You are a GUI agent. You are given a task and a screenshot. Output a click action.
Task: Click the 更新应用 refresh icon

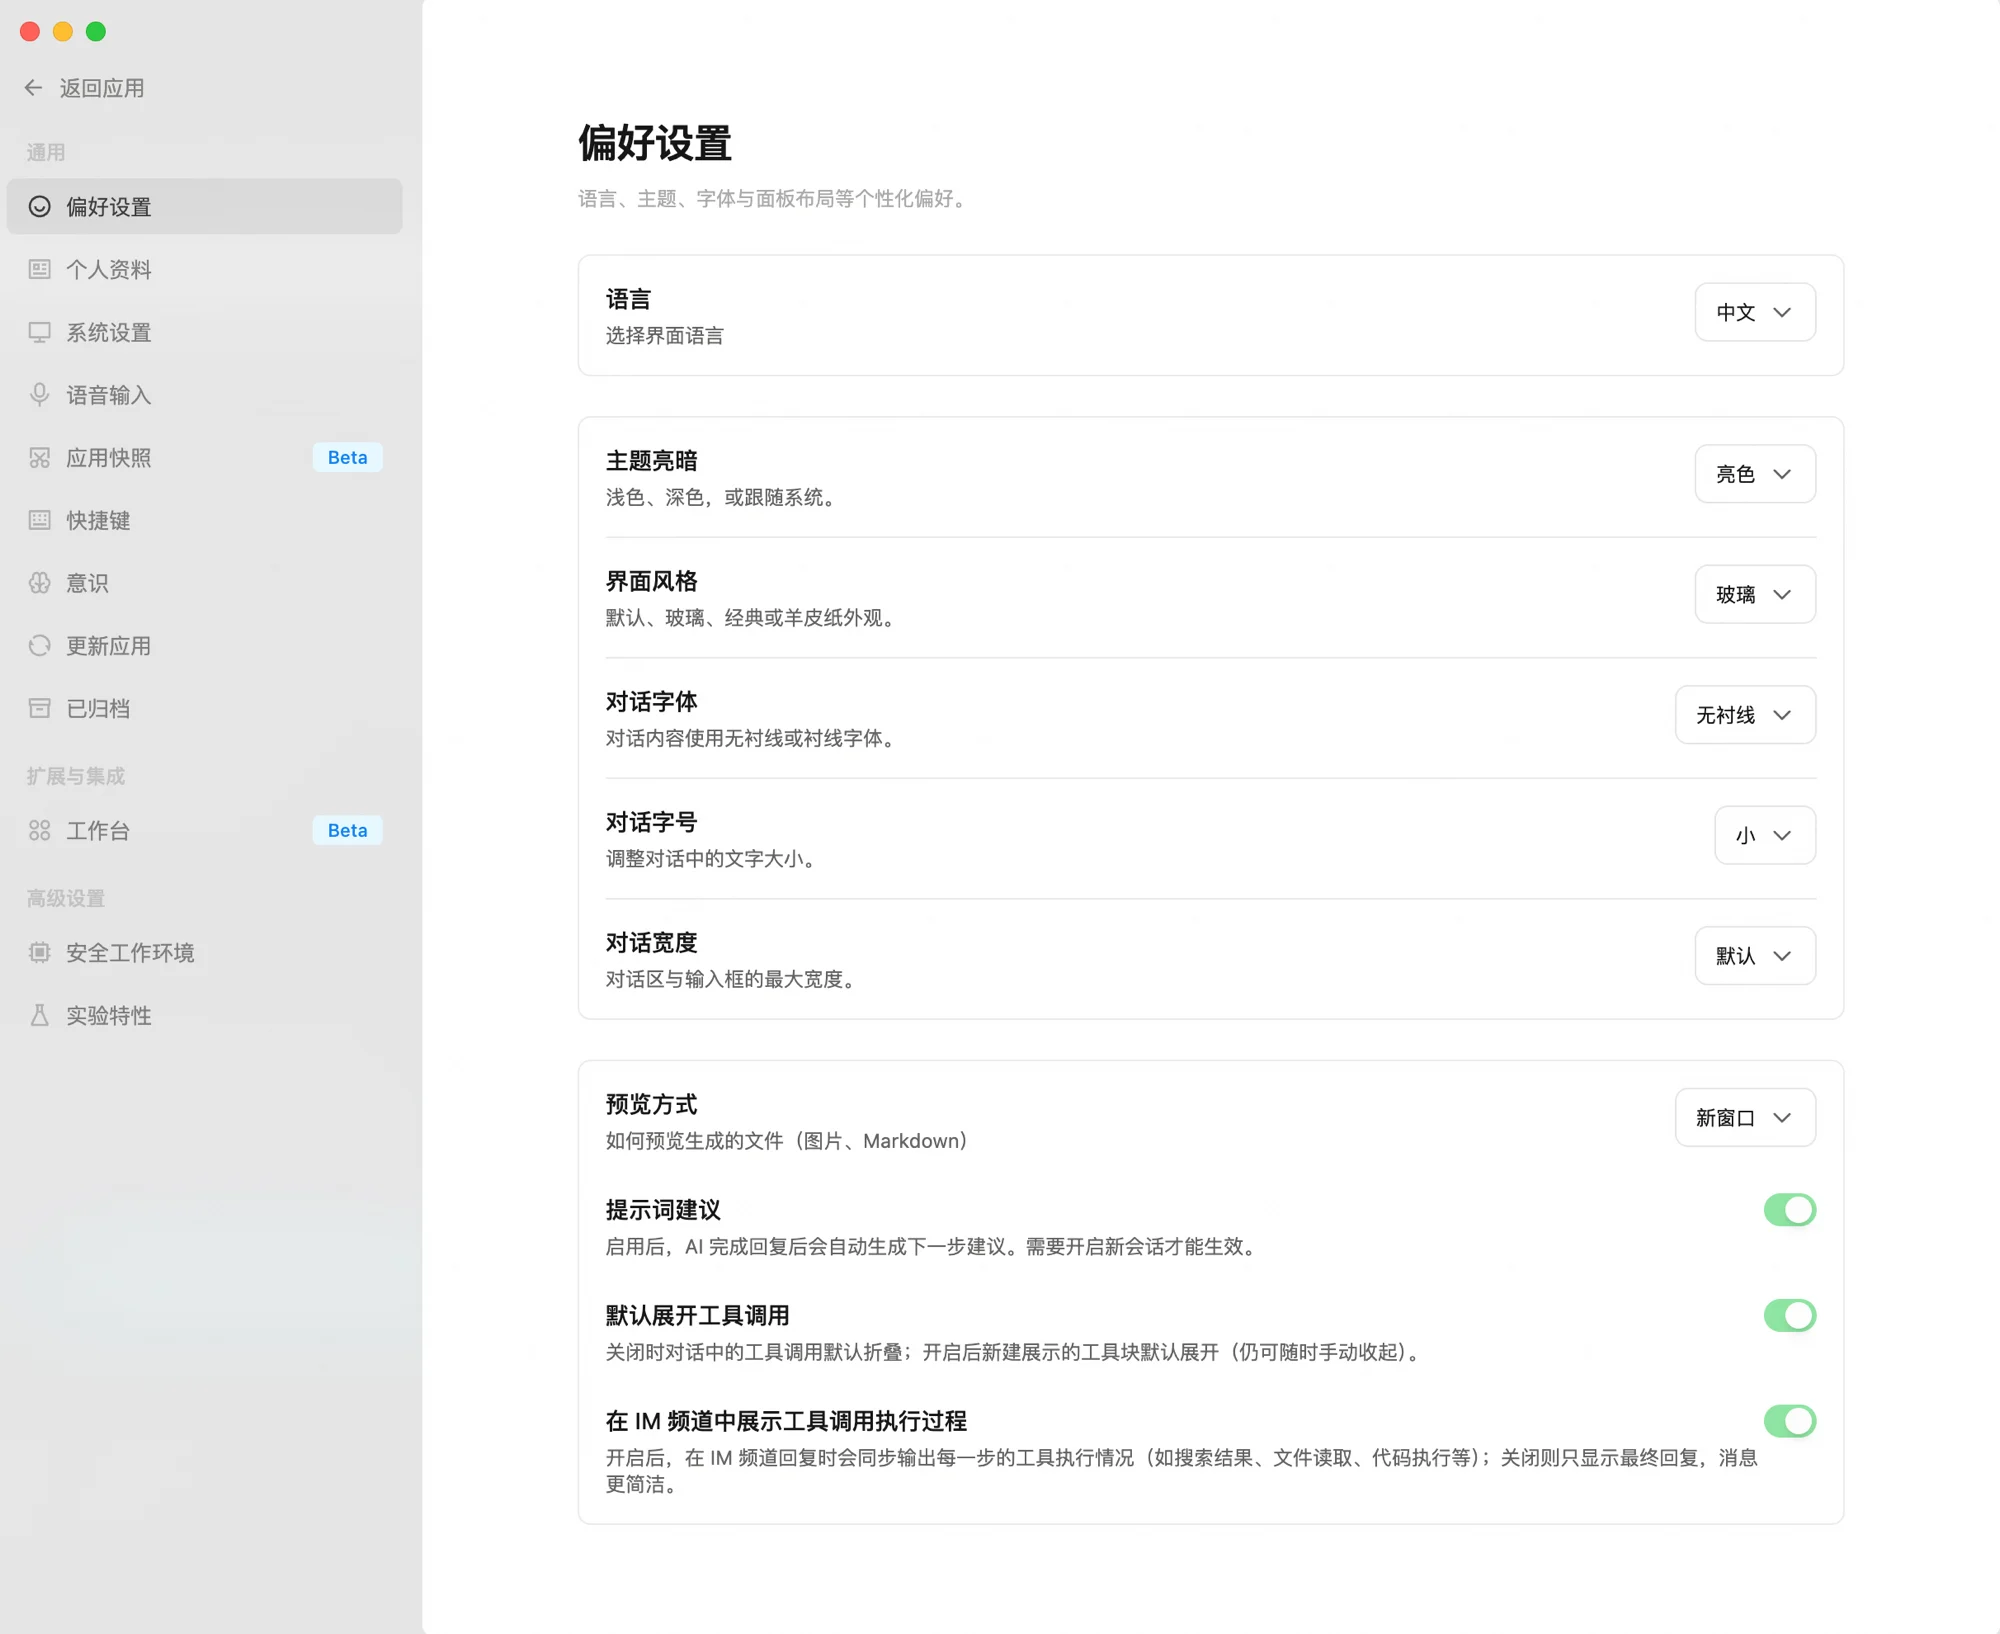pyautogui.click(x=40, y=646)
